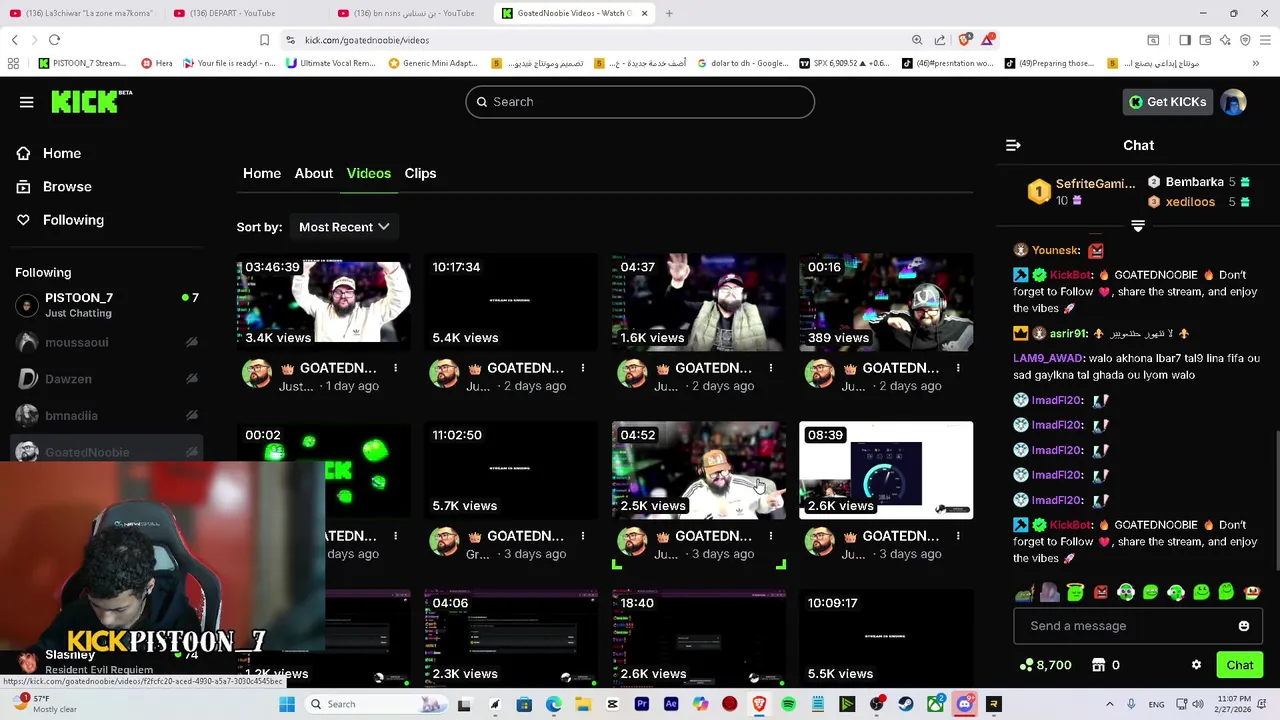Open Brave Wallet icon in toolbar
Viewport: 1280px width, 720px height.
(x=1205, y=40)
